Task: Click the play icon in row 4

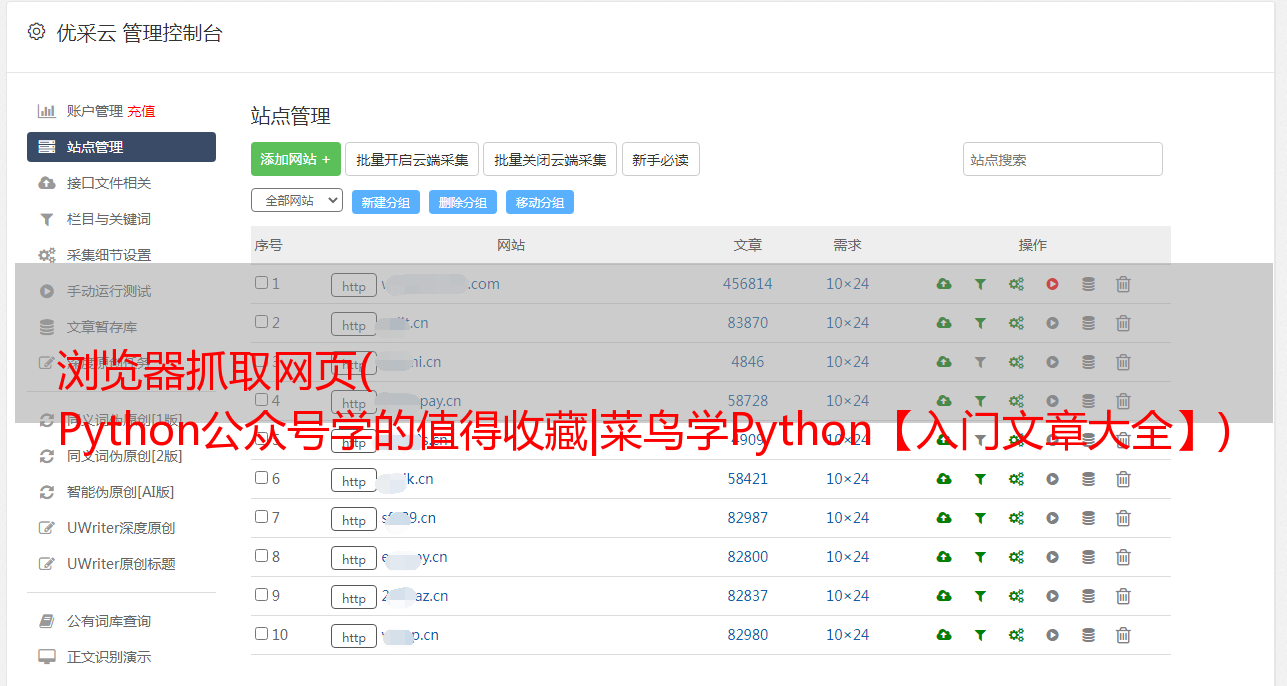Action: tap(1052, 401)
